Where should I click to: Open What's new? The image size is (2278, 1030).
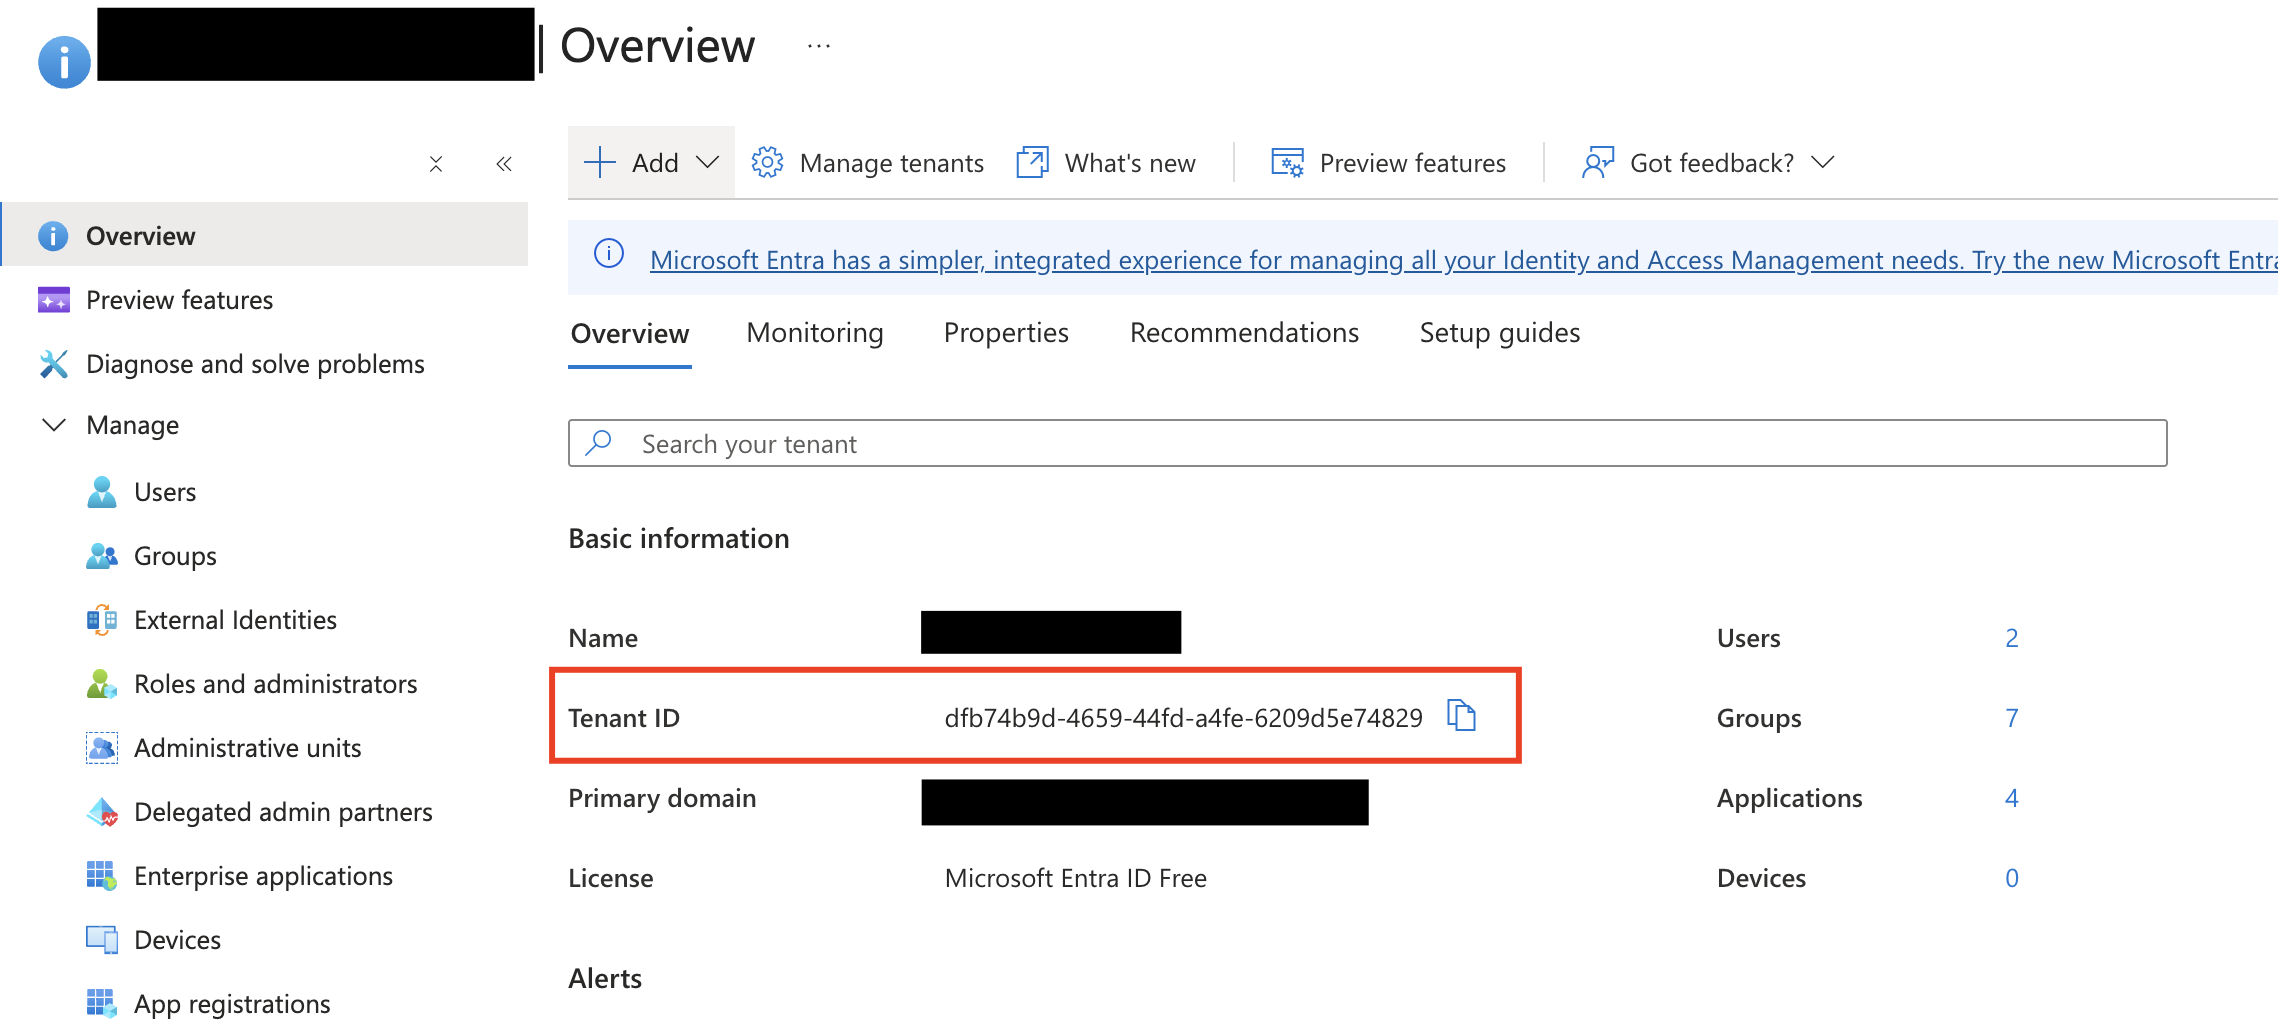pyautogui.click(x=1130, y=163)
